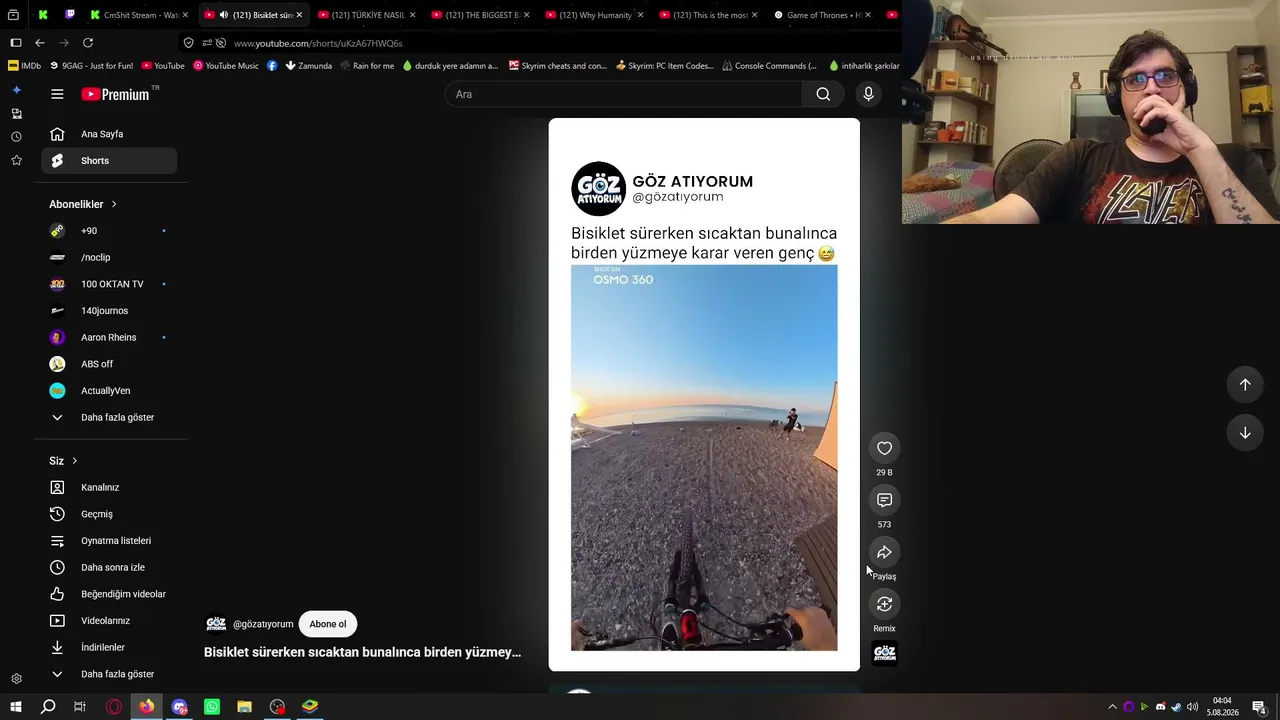This screenshot has width=1280, height=720.
Task: Share this Short via Paylaş
Action: click(884, 552)
